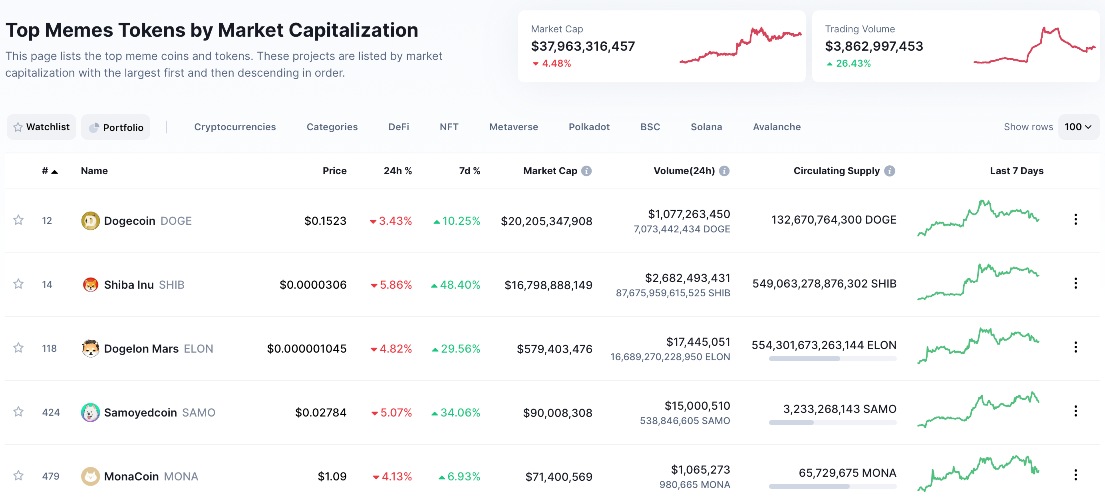Open more options for Samoyedcoin row

pos(1075,411)
